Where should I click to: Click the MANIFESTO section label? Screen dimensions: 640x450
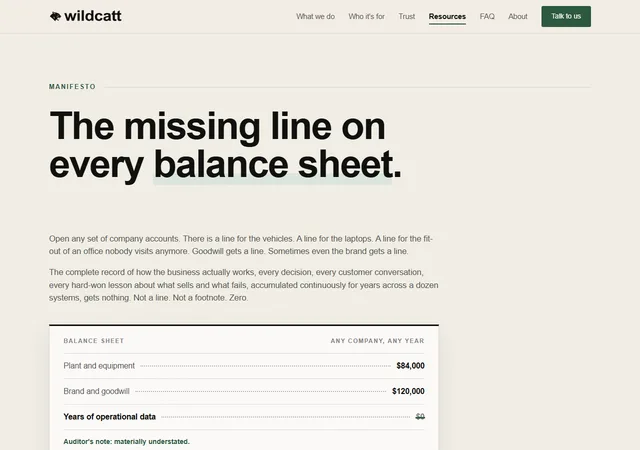72,87
